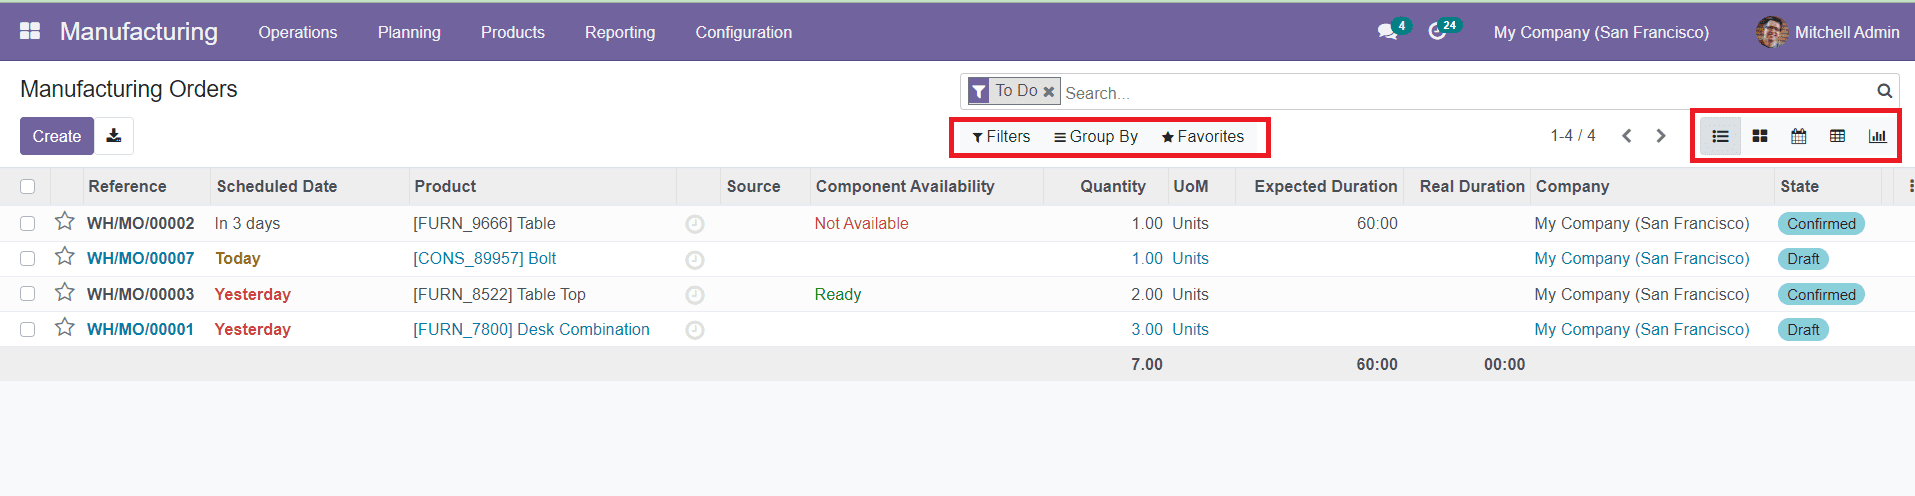
Task: Sort by Expected Duration column header
Action: [x=1326, y=187]
